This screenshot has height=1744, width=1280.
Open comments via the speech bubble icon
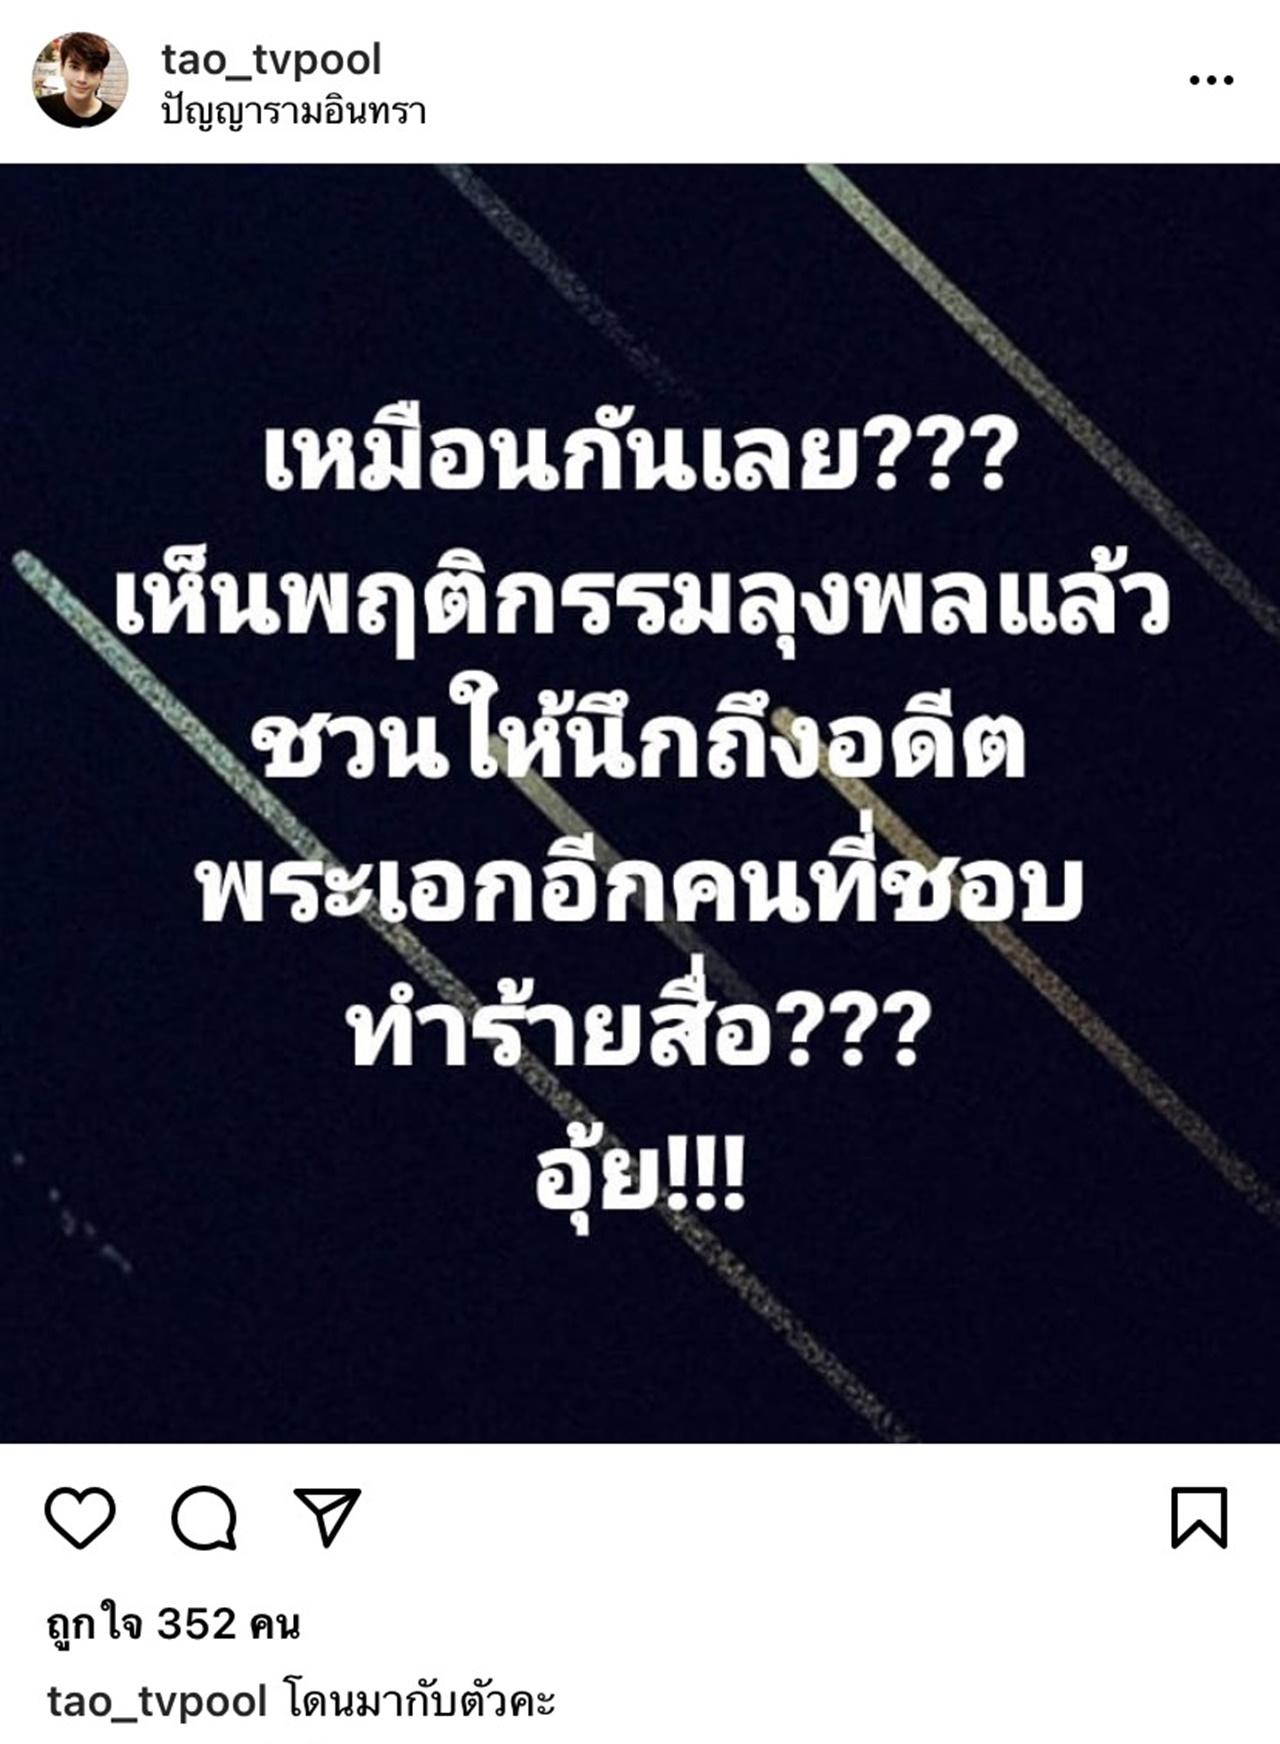pyautogui.click(x=205, y=1518)
